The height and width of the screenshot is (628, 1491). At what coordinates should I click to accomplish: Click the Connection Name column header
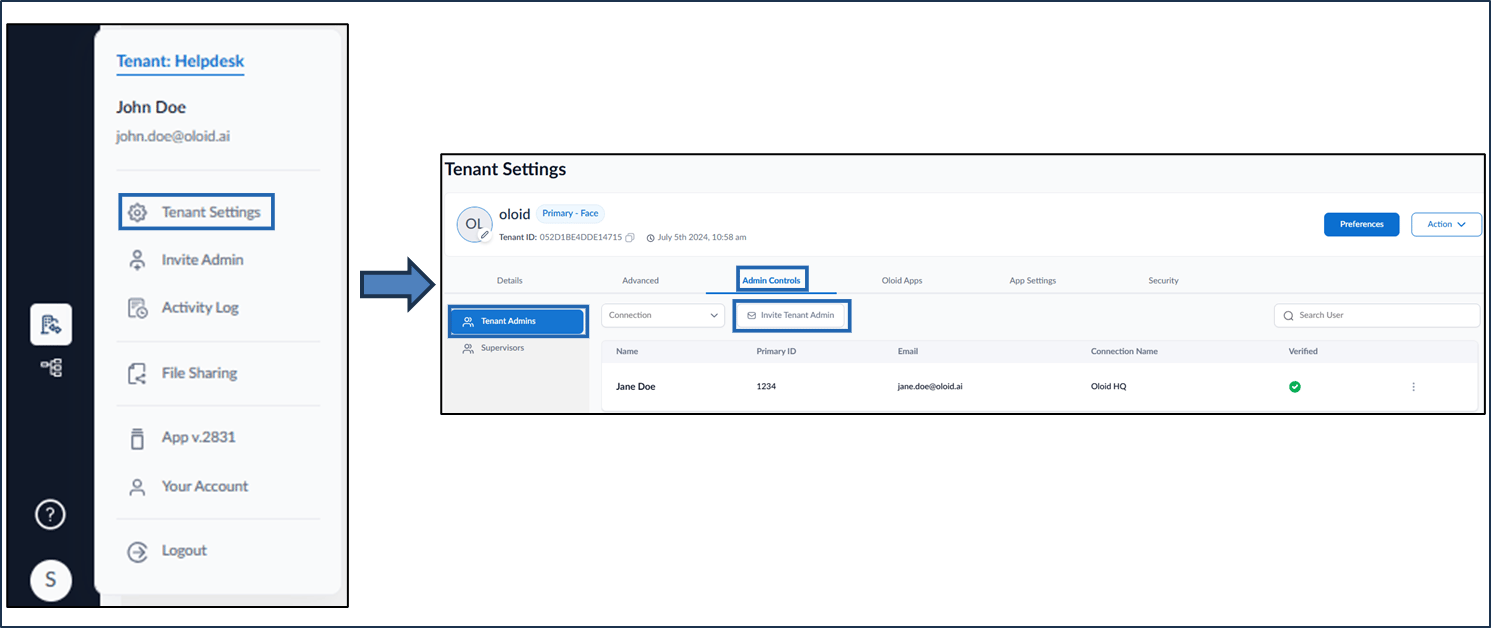(1124, 352)
